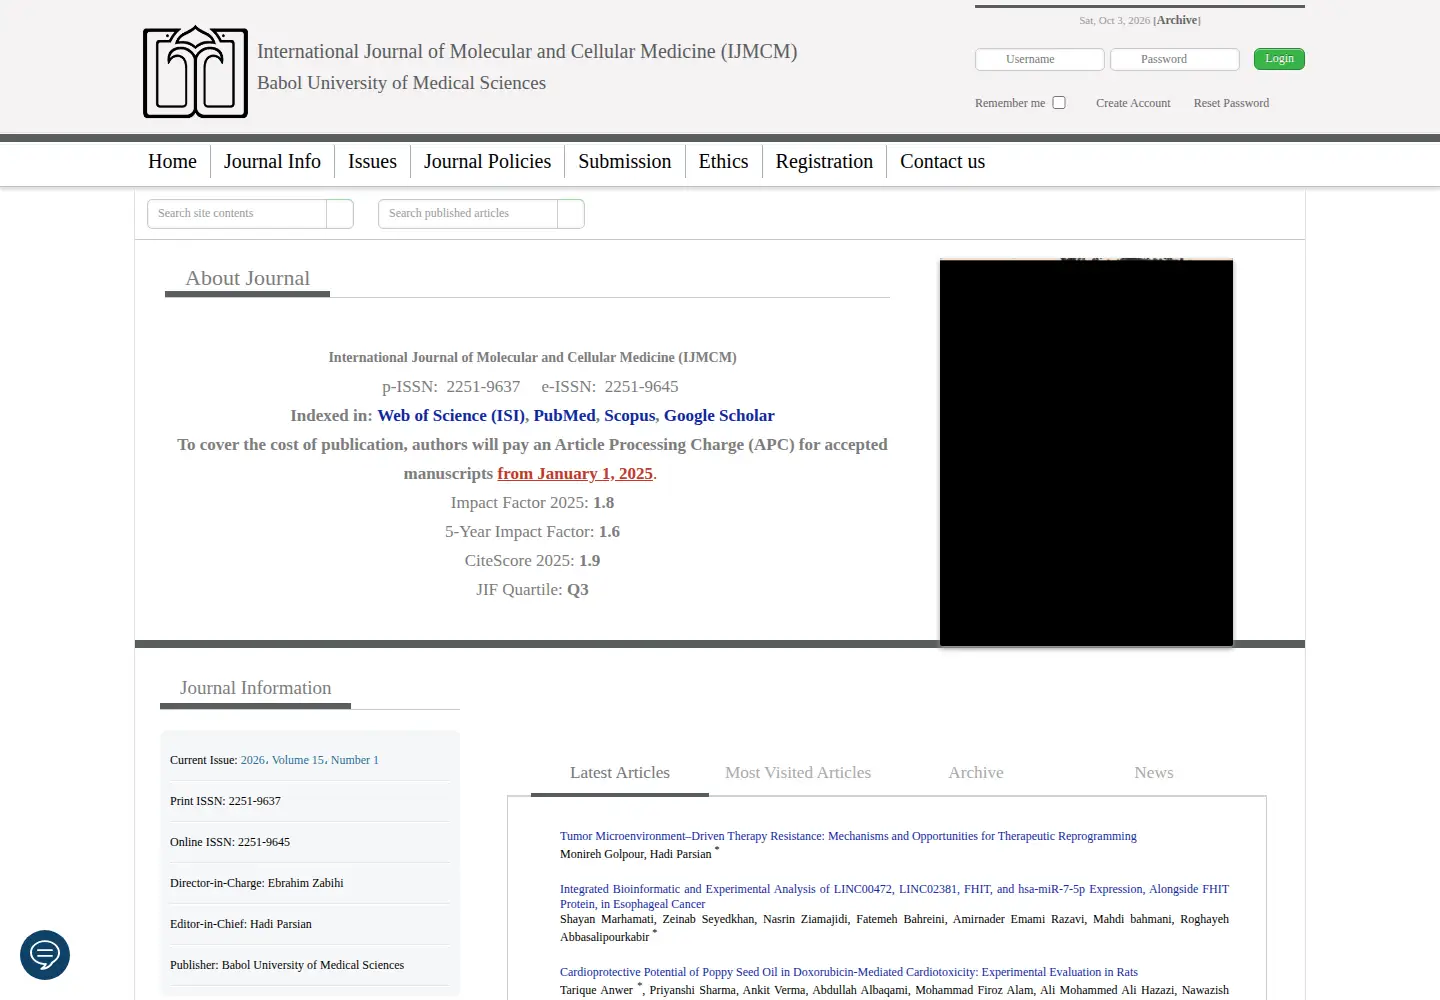Switch to the Archive tab in articles panel

point(976,773)
